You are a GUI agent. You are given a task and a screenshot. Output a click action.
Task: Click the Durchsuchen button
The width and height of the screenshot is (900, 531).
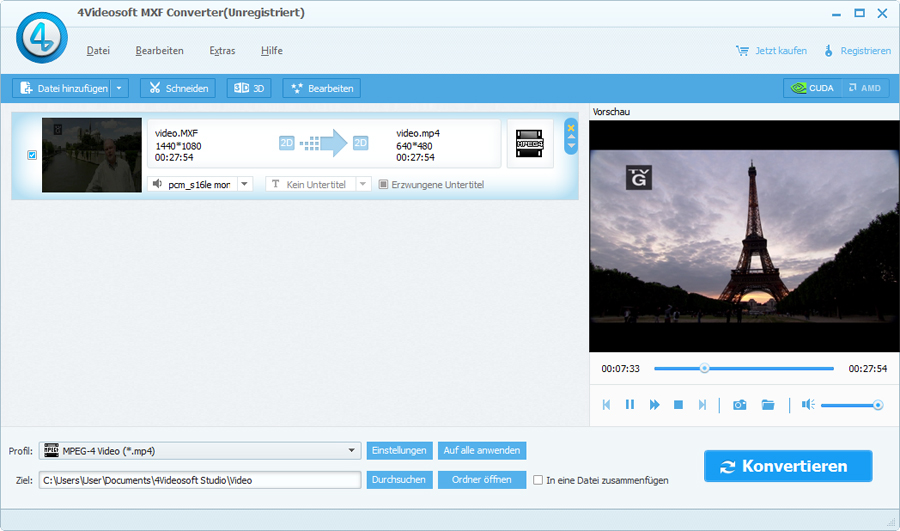(x=400, y=480)
